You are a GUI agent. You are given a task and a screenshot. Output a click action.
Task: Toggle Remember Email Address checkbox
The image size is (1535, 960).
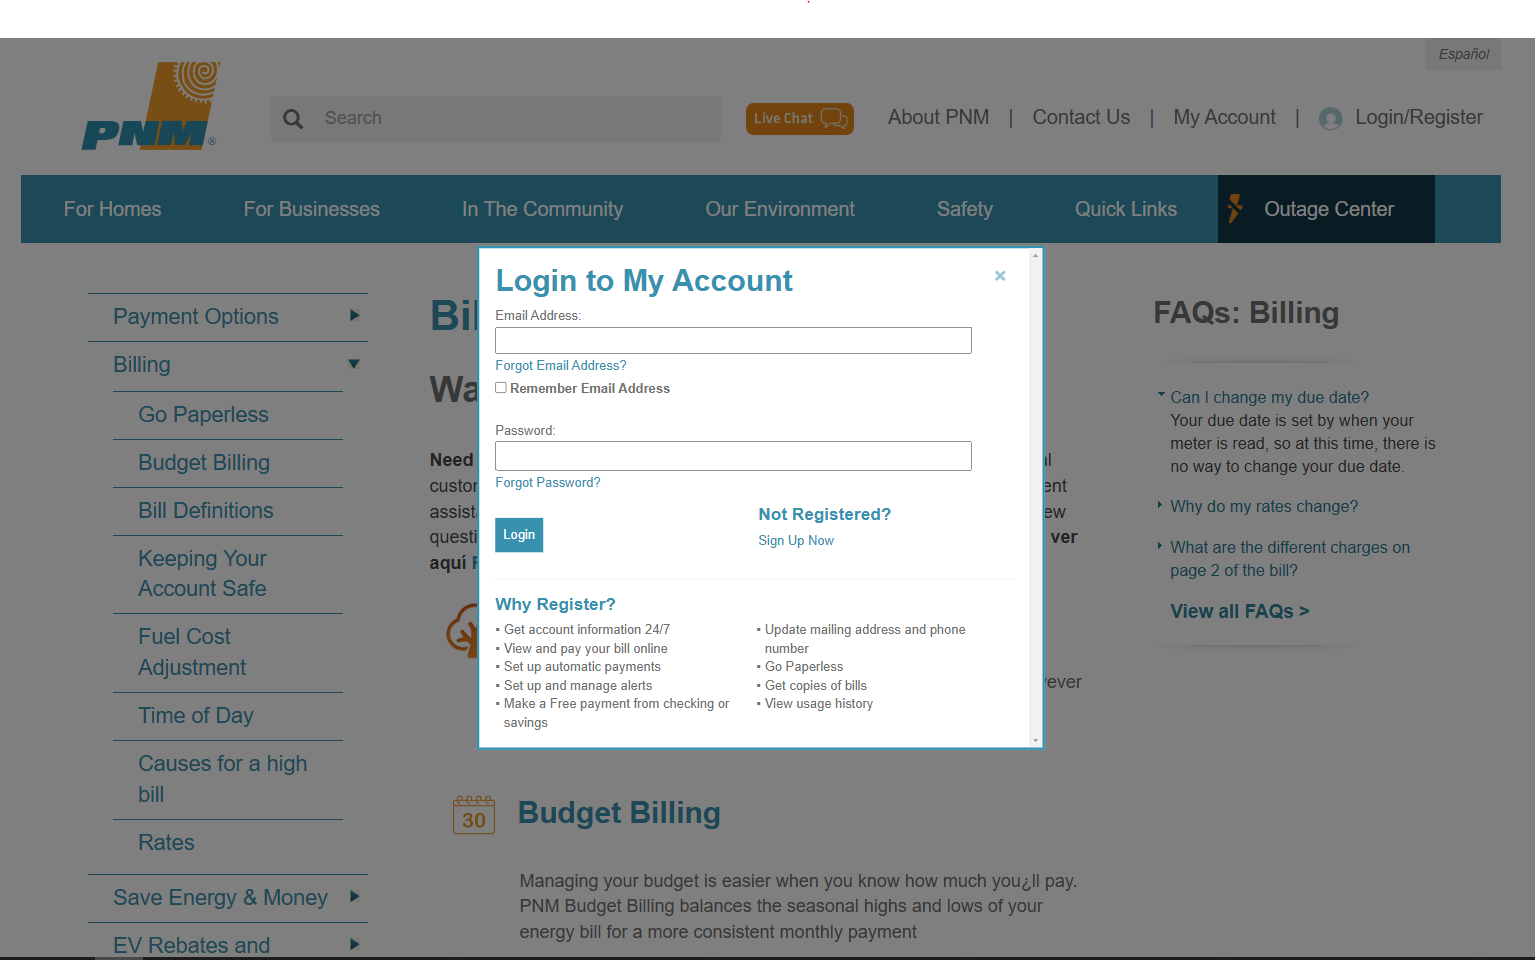click(501, 388)
